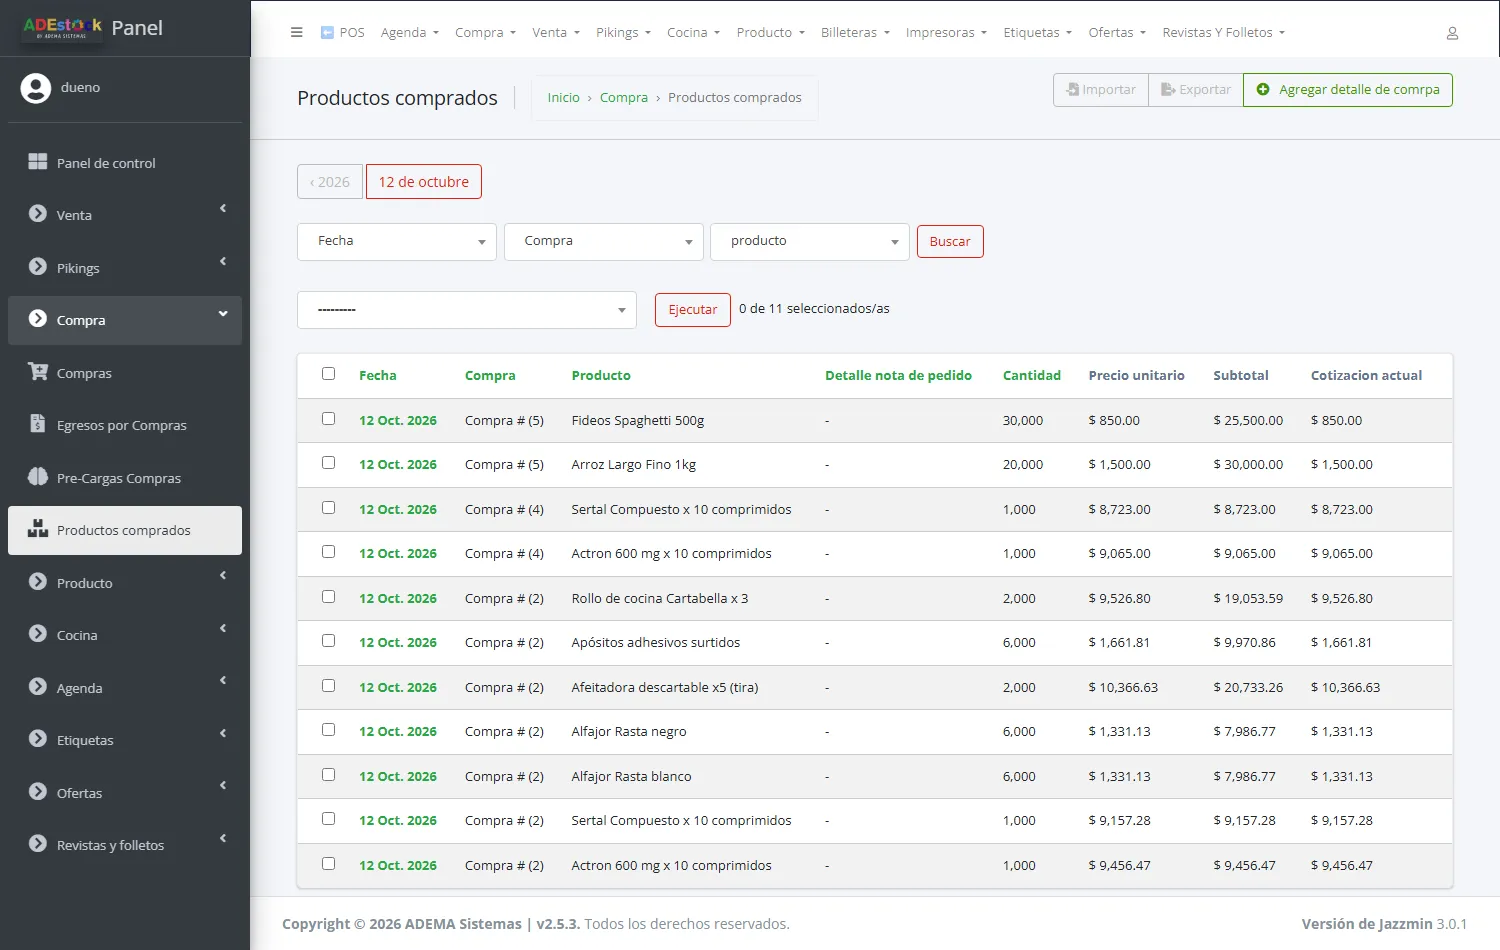This screenshot has height=950, width=1500.
Task: Click the Revistas y folletos sidebar icon
Action: point(38,844)
